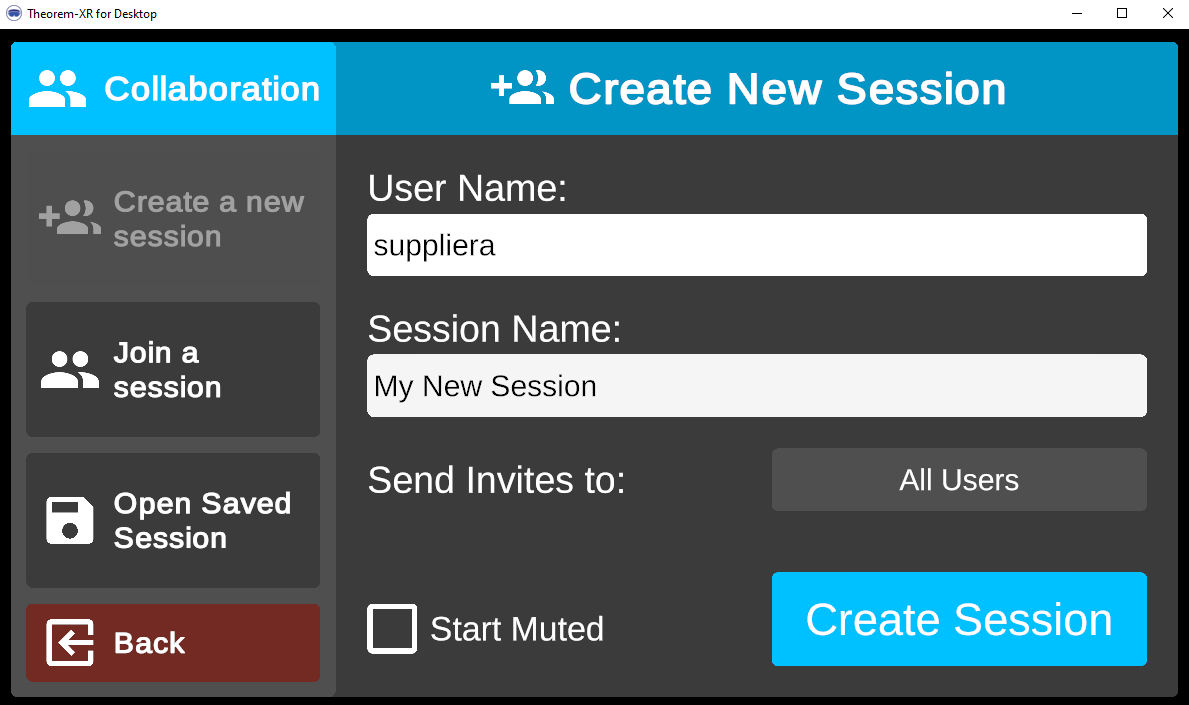Click the add-people icon beside Create New Session

(522, 88)
